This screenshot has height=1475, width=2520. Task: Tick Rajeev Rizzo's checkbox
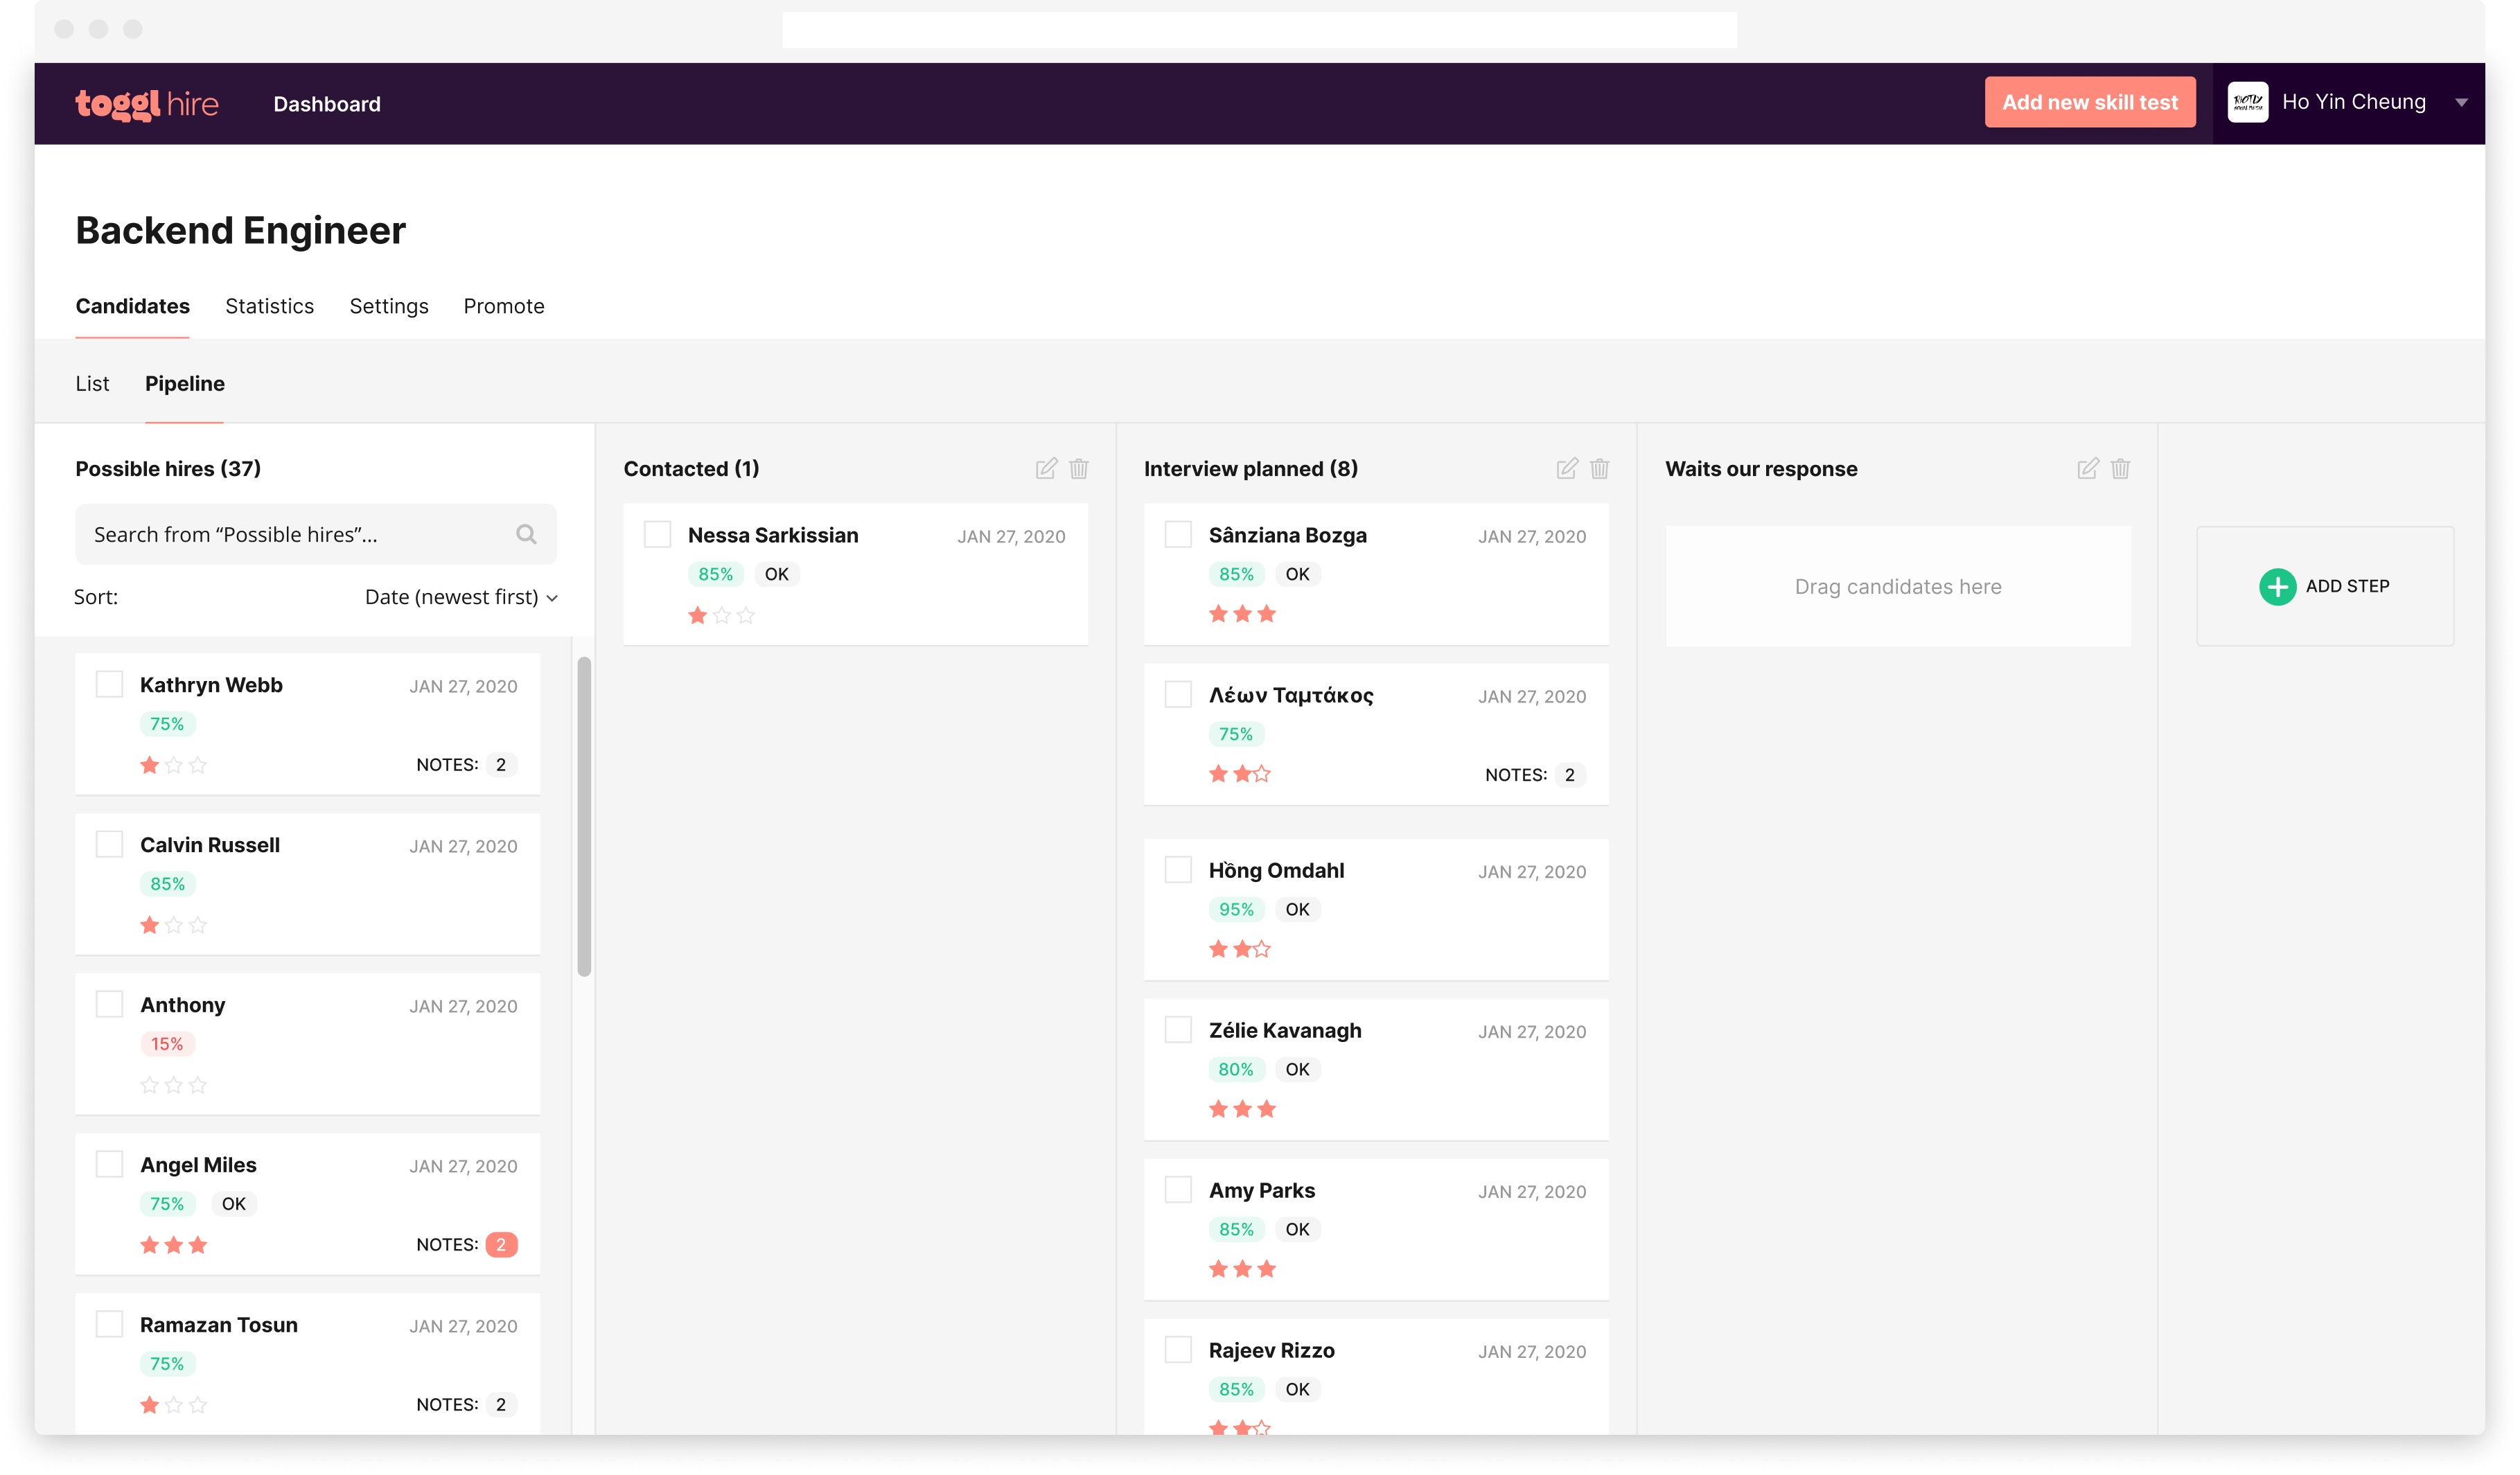click(x=1178, y=1349)
